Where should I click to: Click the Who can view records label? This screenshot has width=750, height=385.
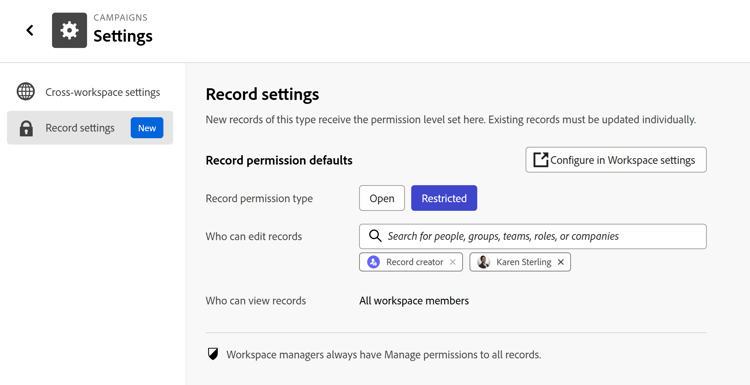pos(256,301)
